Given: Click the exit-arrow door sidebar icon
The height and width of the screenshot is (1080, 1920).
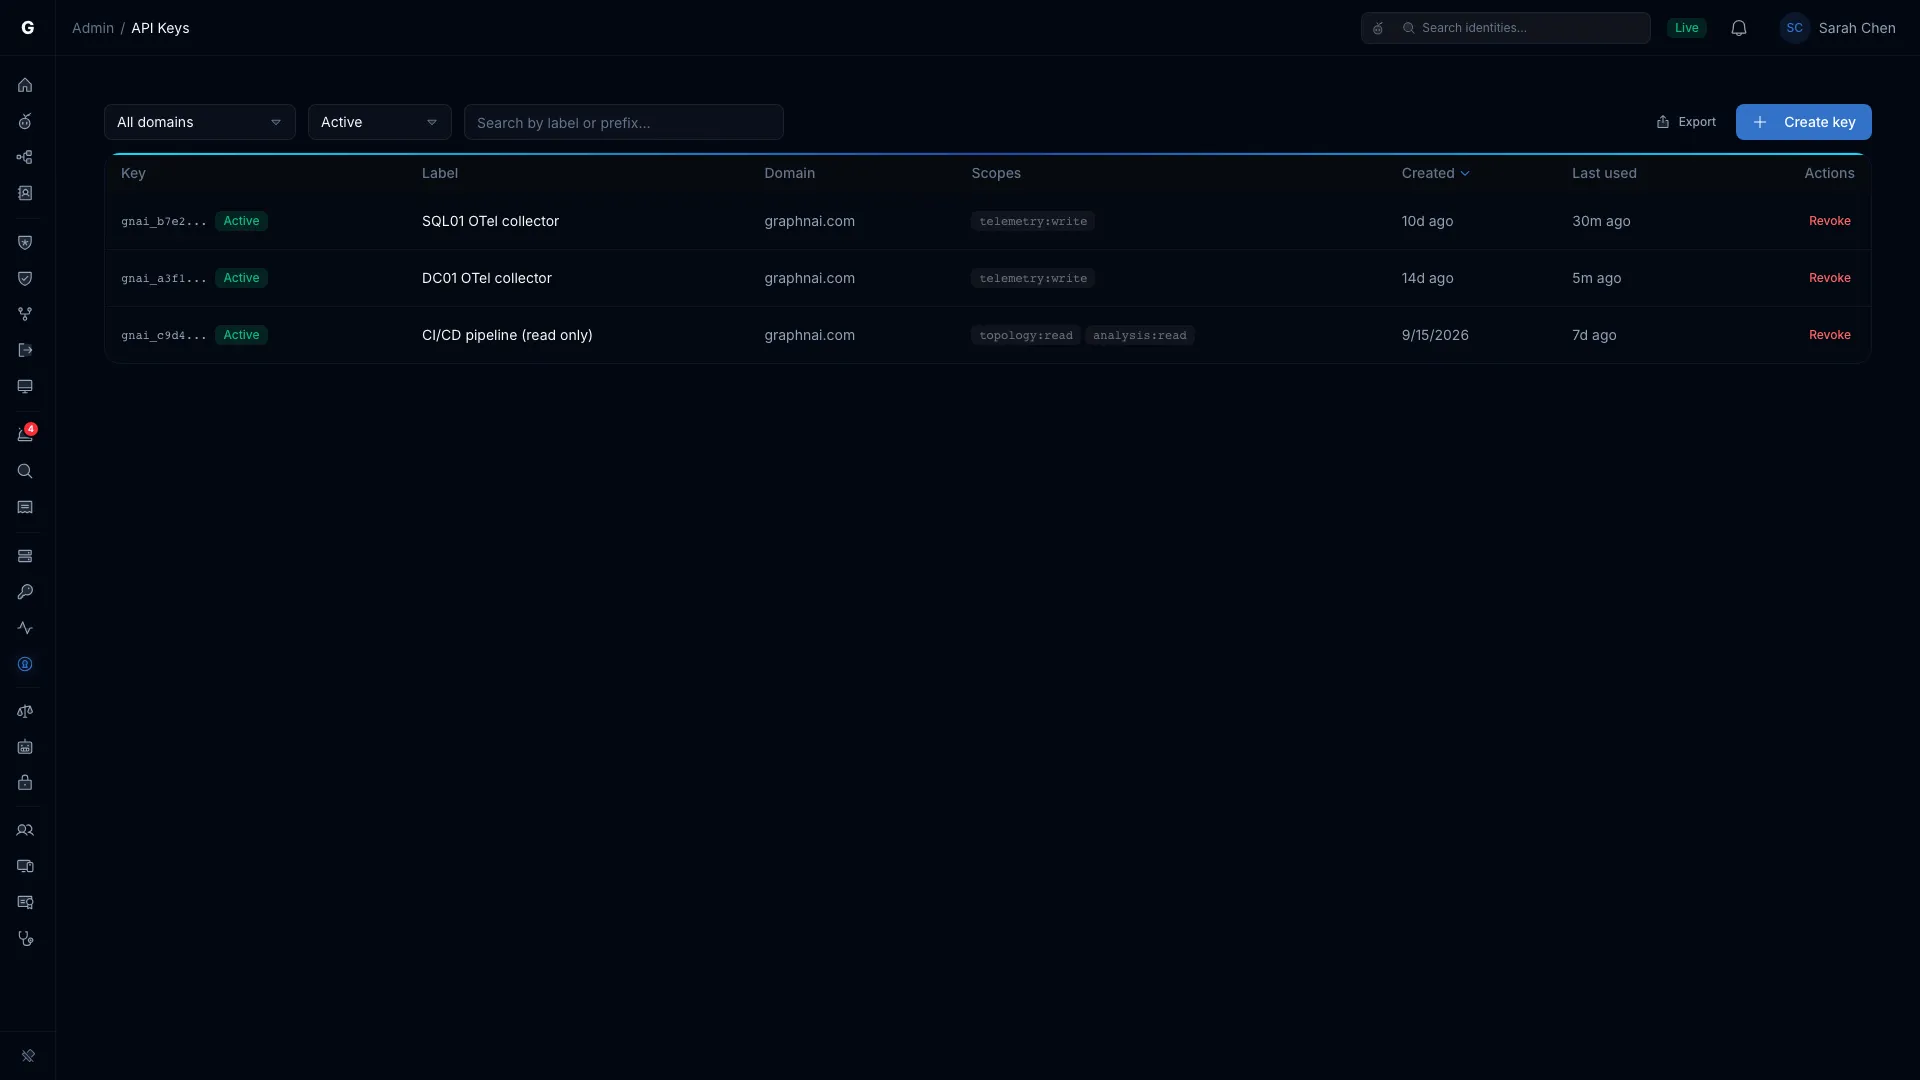Looking at the screenshot, I should point(25,350).
